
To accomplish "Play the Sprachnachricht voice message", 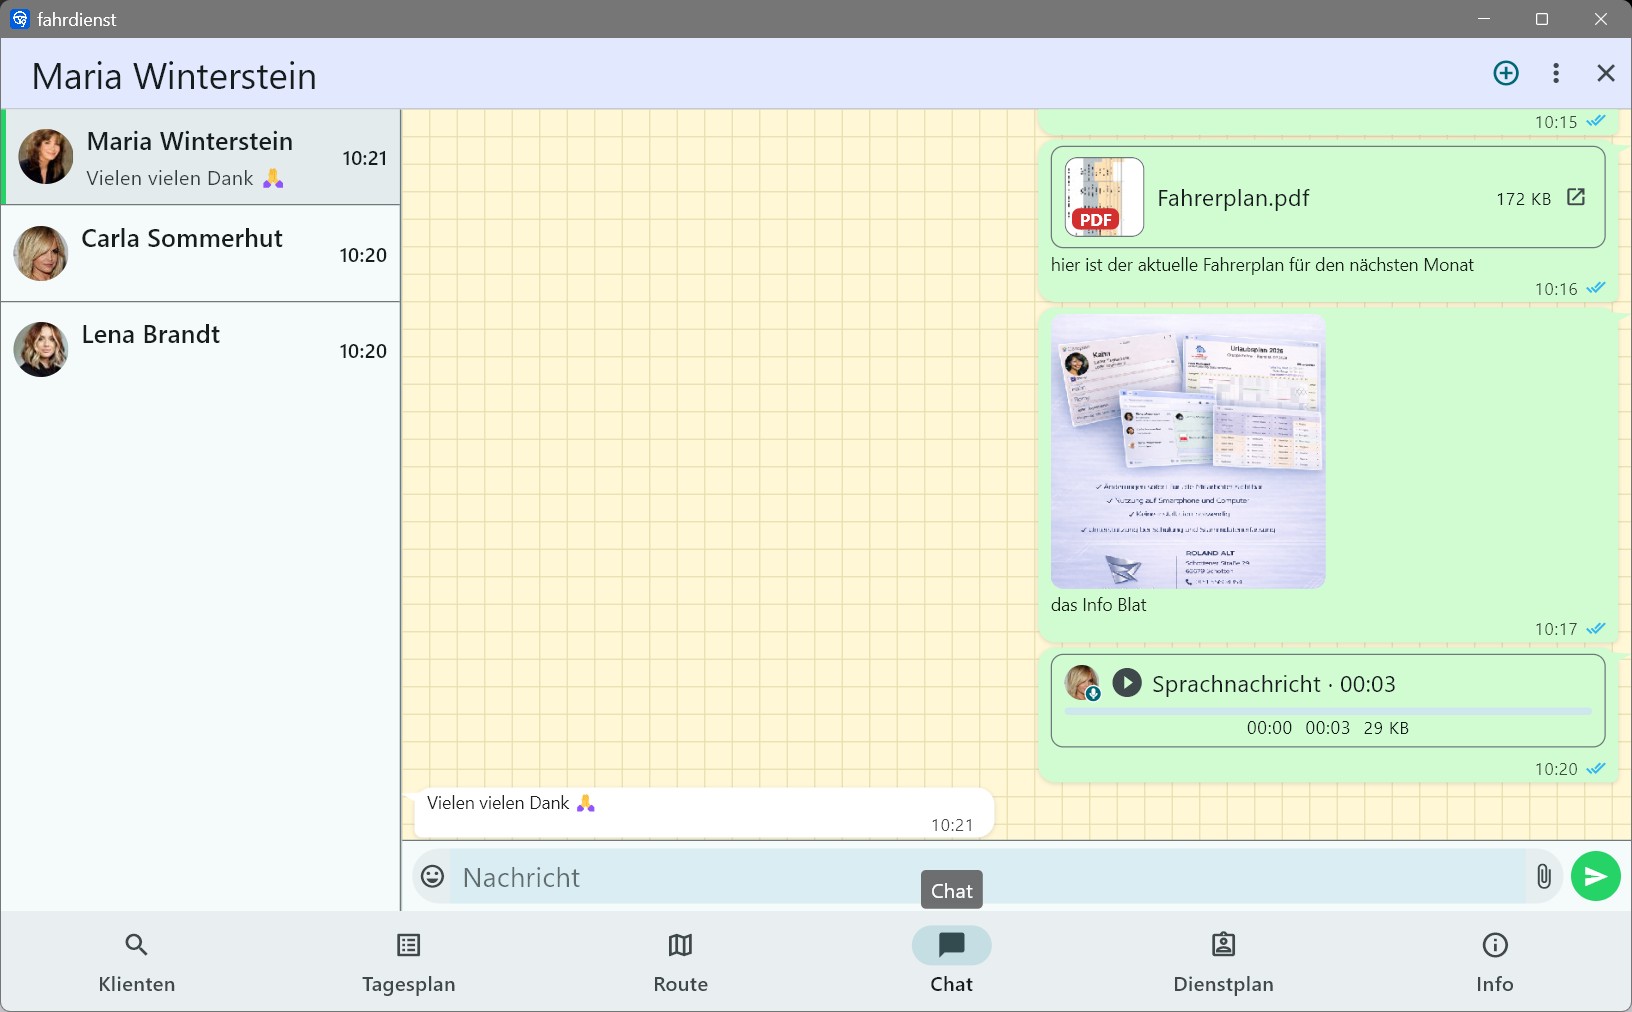I will tap(1129, 683).
